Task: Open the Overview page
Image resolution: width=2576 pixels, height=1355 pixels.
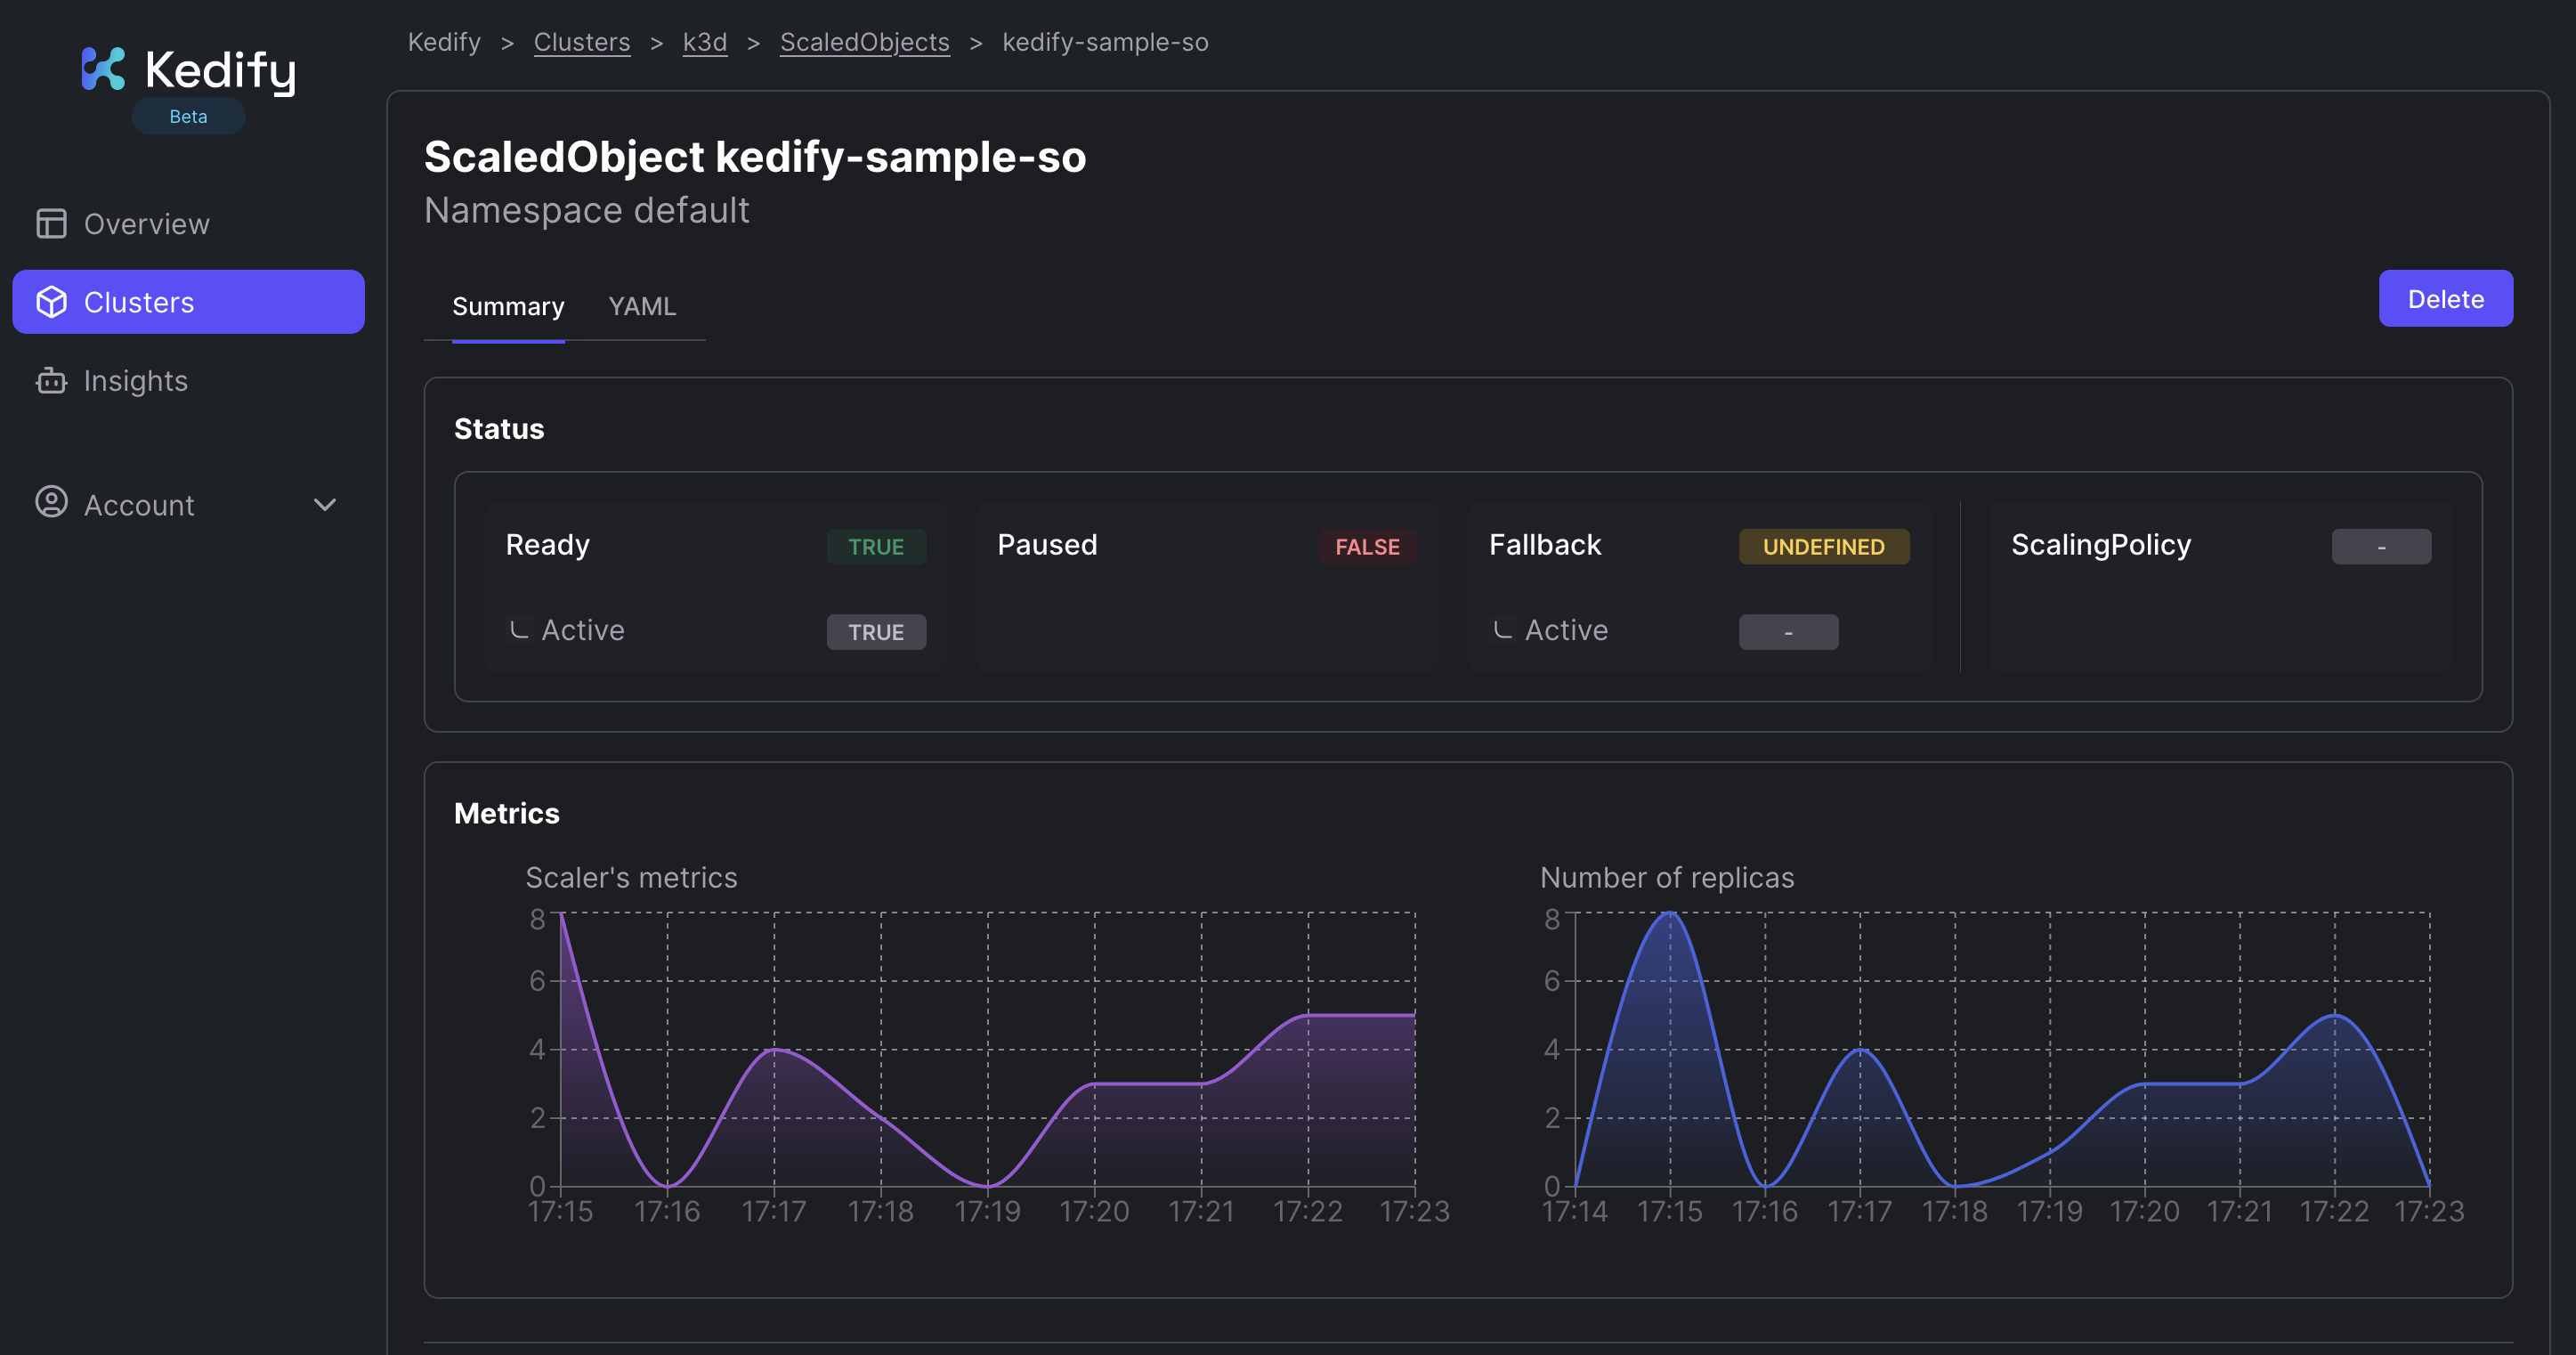Action: coord(188,223)
